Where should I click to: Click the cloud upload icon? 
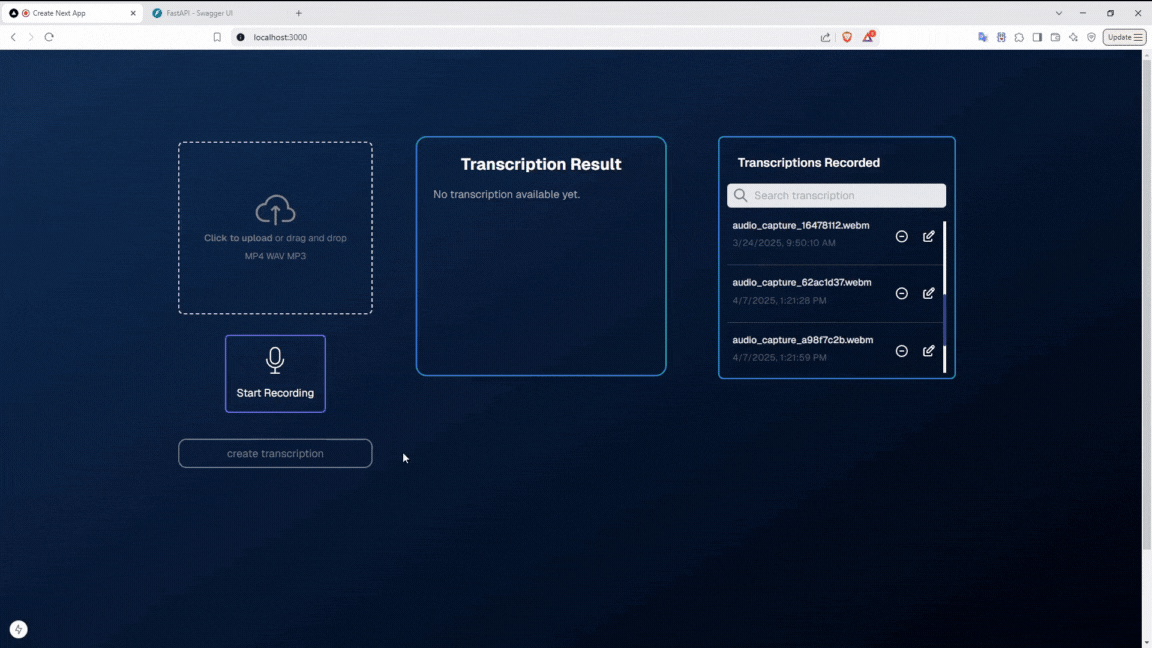click(x=275, y=210)
